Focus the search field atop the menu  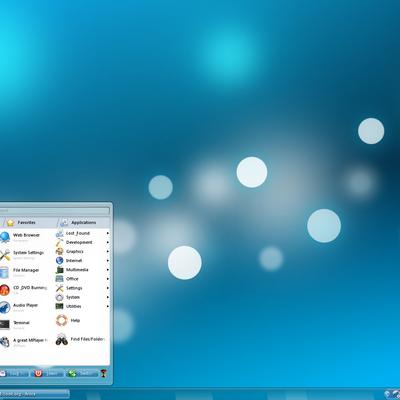pyautogui.click(x=55, y=211)
